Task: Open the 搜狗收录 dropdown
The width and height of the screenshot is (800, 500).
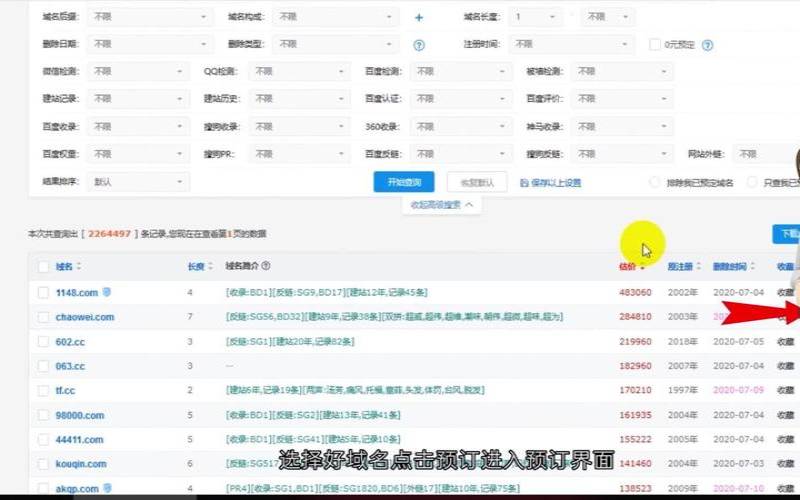Action: [x=299, y=126]
